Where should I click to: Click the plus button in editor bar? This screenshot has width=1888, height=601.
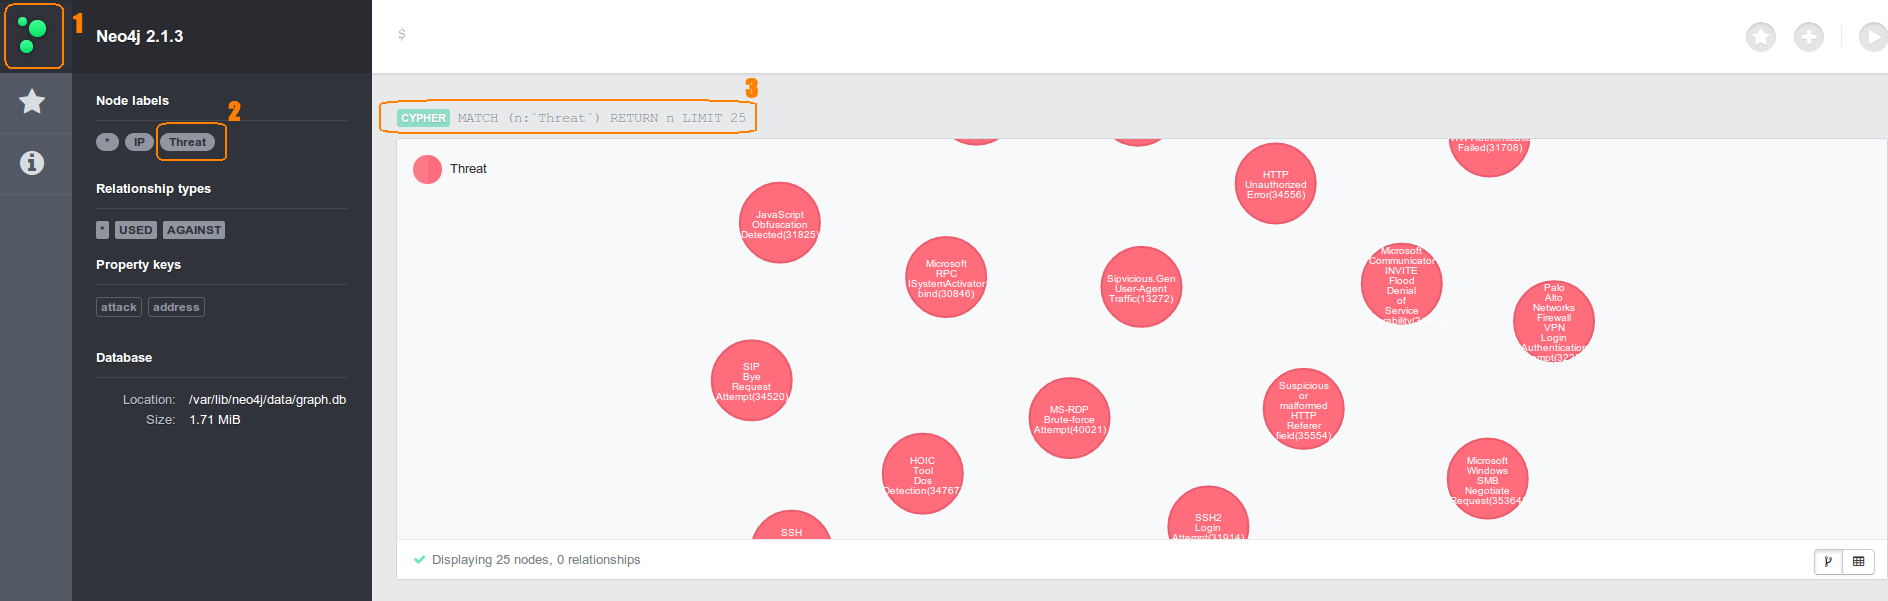coord(1808,37)
